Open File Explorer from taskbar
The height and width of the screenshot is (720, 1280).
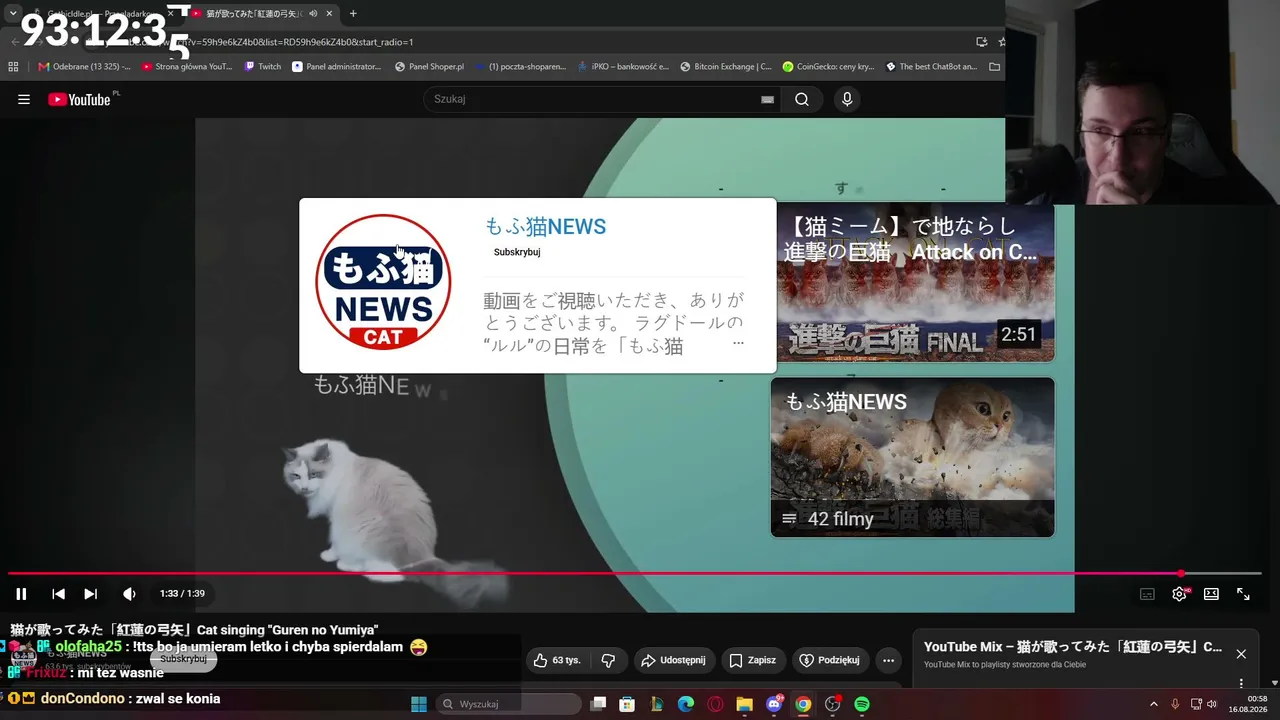tap(744, 704)
